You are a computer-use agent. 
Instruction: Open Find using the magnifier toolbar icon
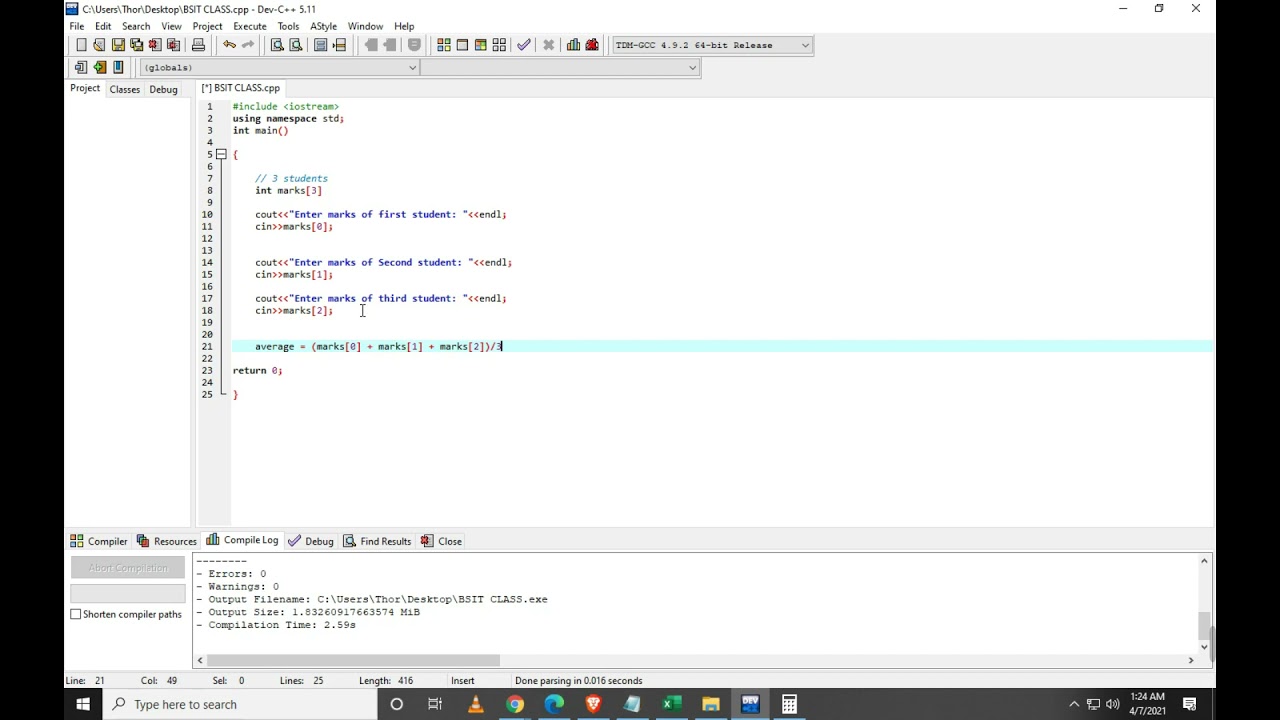click(277, 45)
